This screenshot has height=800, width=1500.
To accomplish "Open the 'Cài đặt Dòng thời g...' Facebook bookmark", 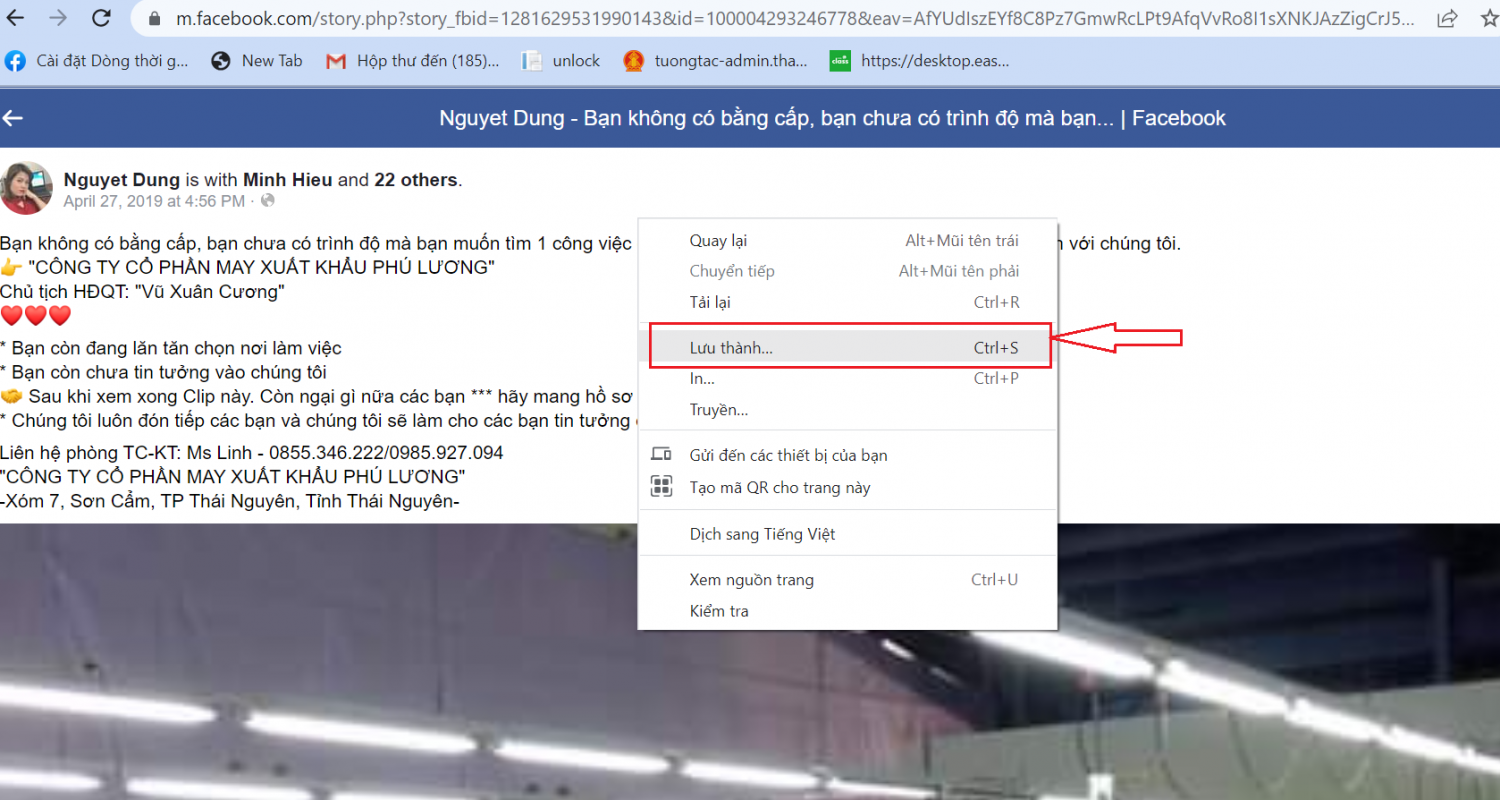I will [97, 61].
